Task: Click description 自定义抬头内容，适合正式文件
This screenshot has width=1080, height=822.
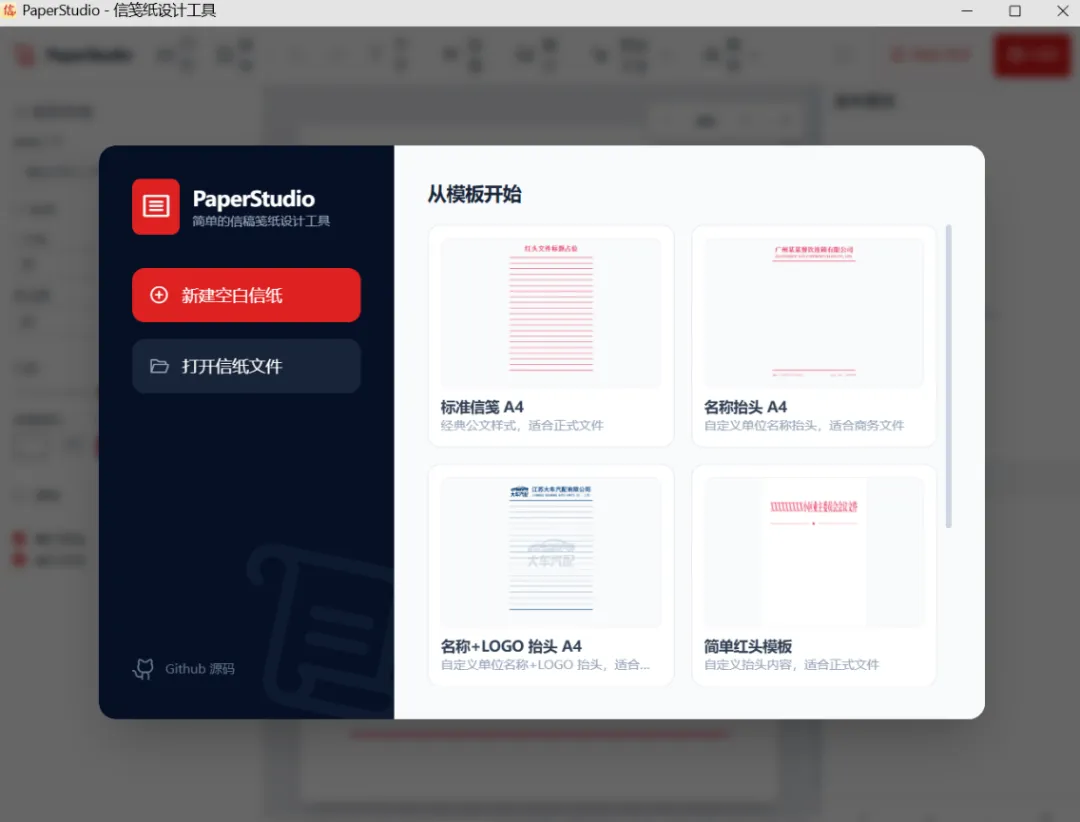Action: click(x=791, y=665)
